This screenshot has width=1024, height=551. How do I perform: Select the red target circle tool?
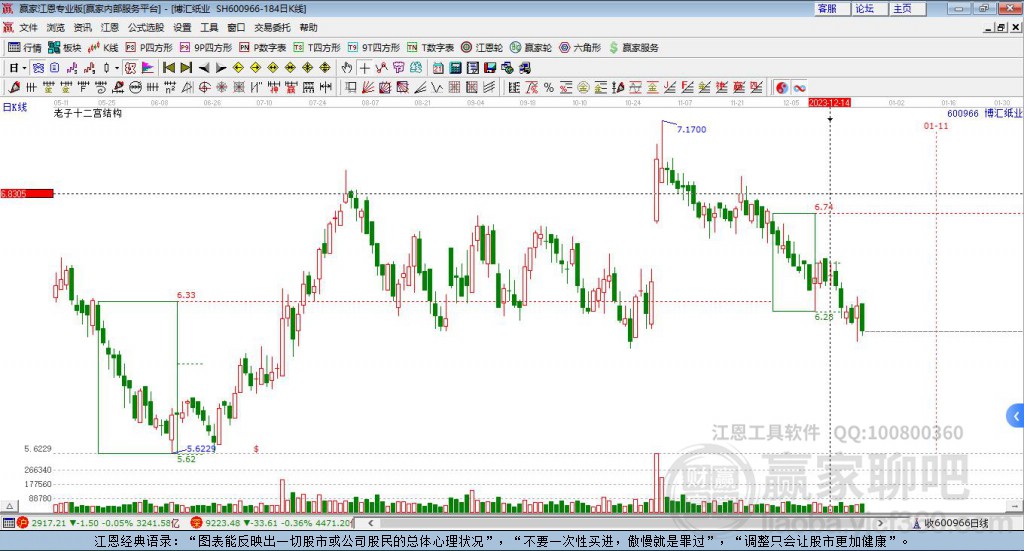coord(204,87)
